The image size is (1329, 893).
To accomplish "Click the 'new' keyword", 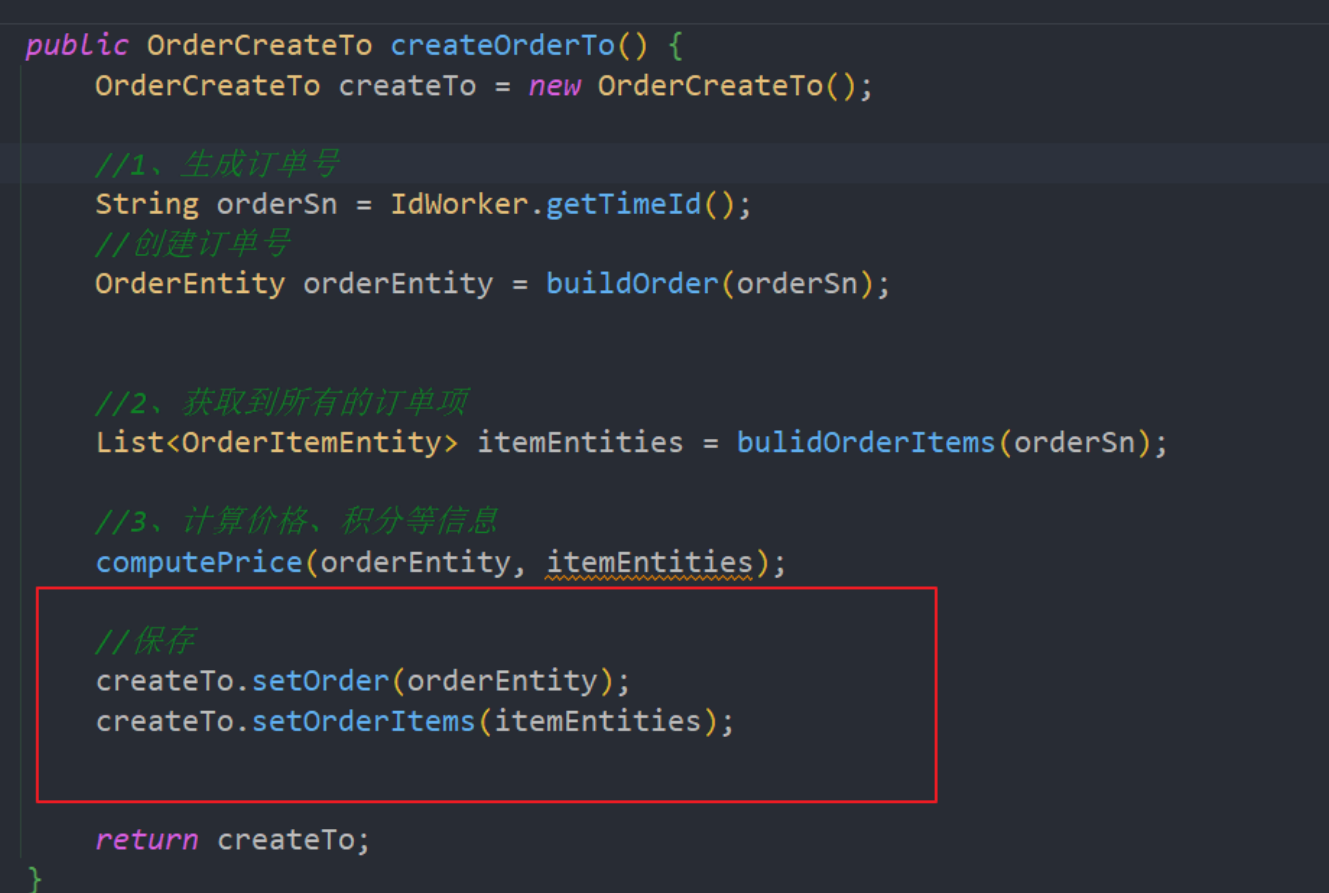I will 555,86.
